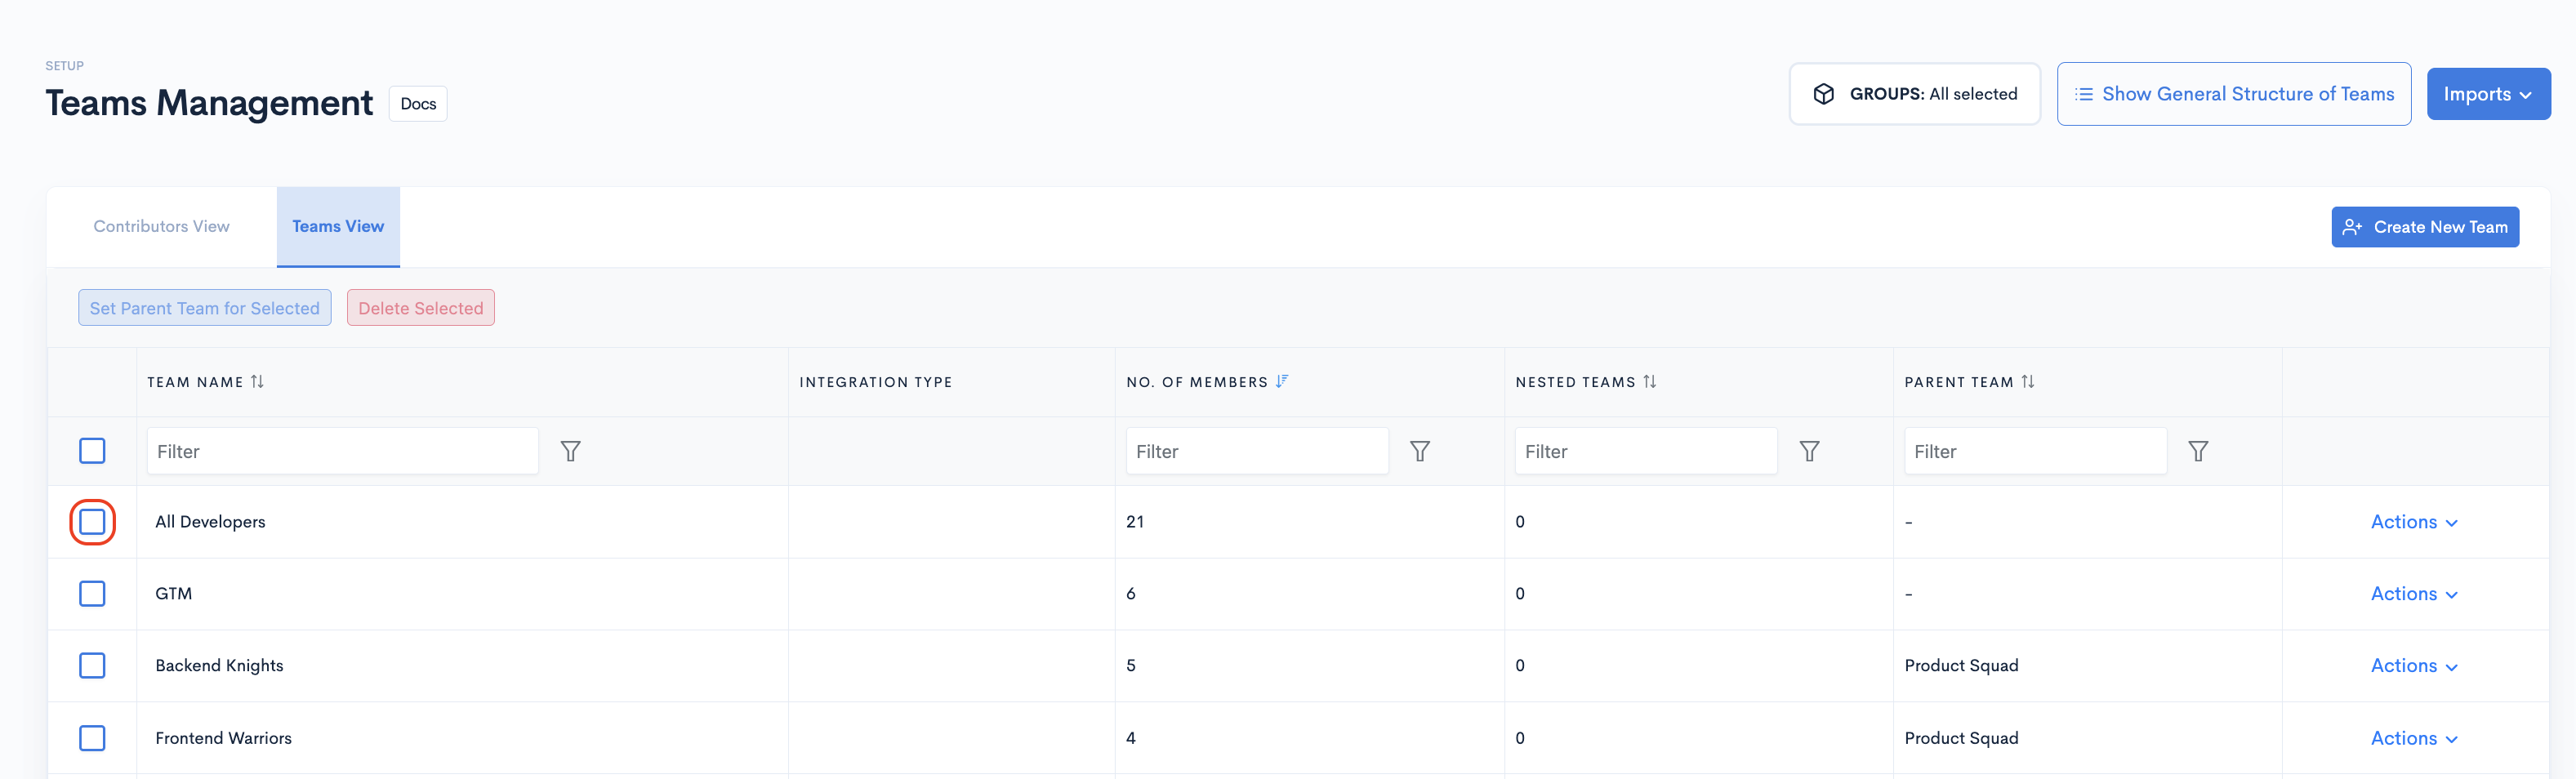This screenshot has width=2576, height=779.
Task: Sort by No. of Members icon
Action: pyautogui.click(x=1282, y=381)
